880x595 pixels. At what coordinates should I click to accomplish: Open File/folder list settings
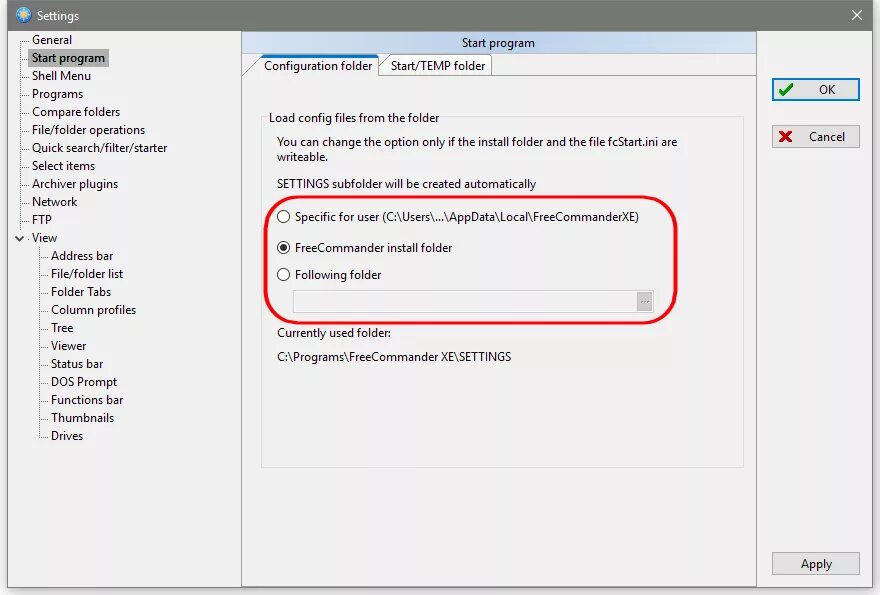87,273
